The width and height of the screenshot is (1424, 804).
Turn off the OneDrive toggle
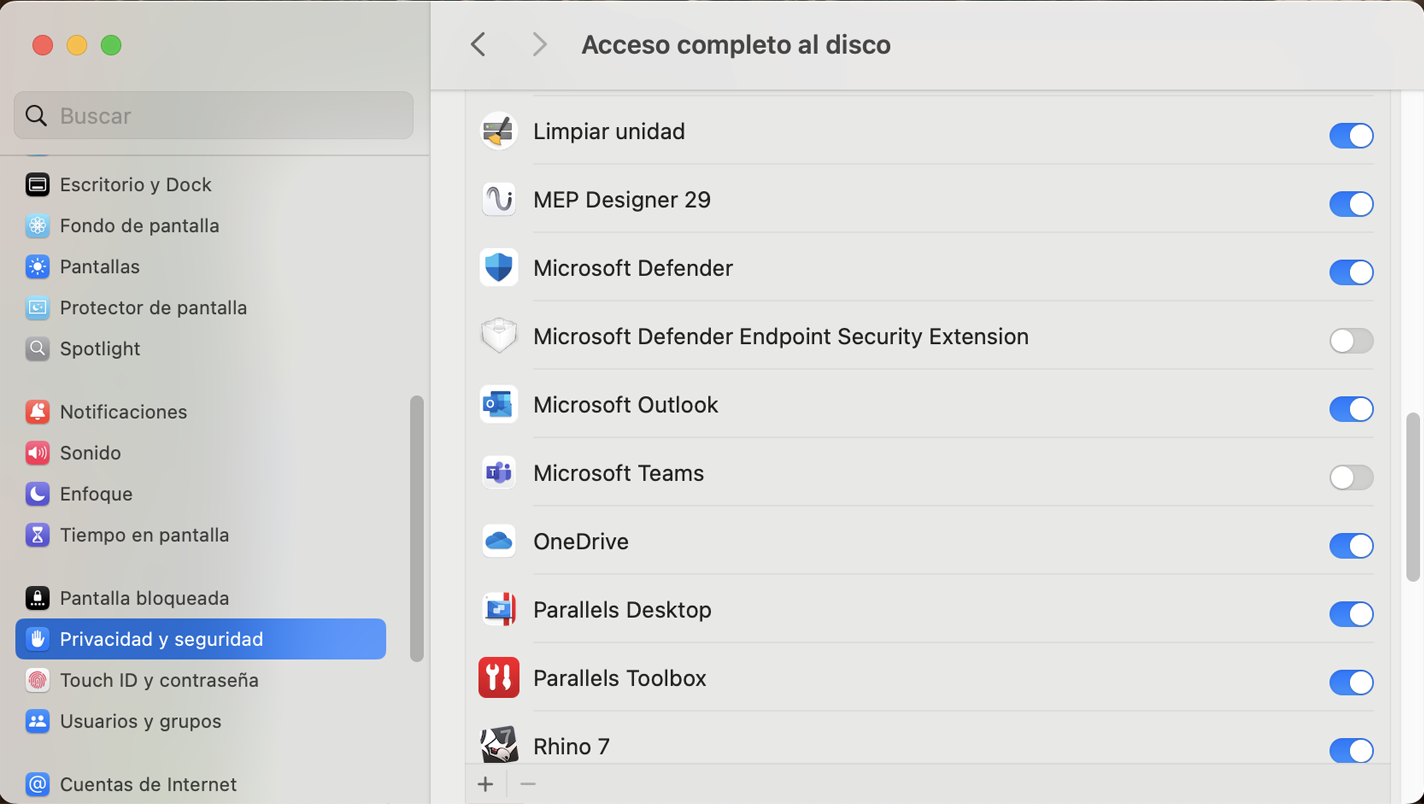(1351, 546)
